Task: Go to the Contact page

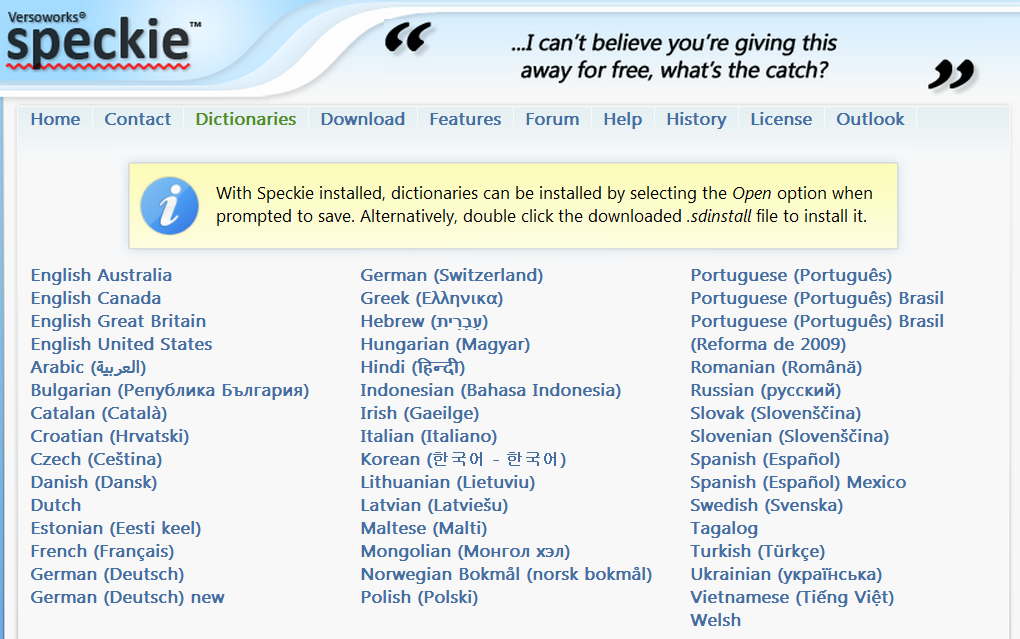Action: [137, 119]
